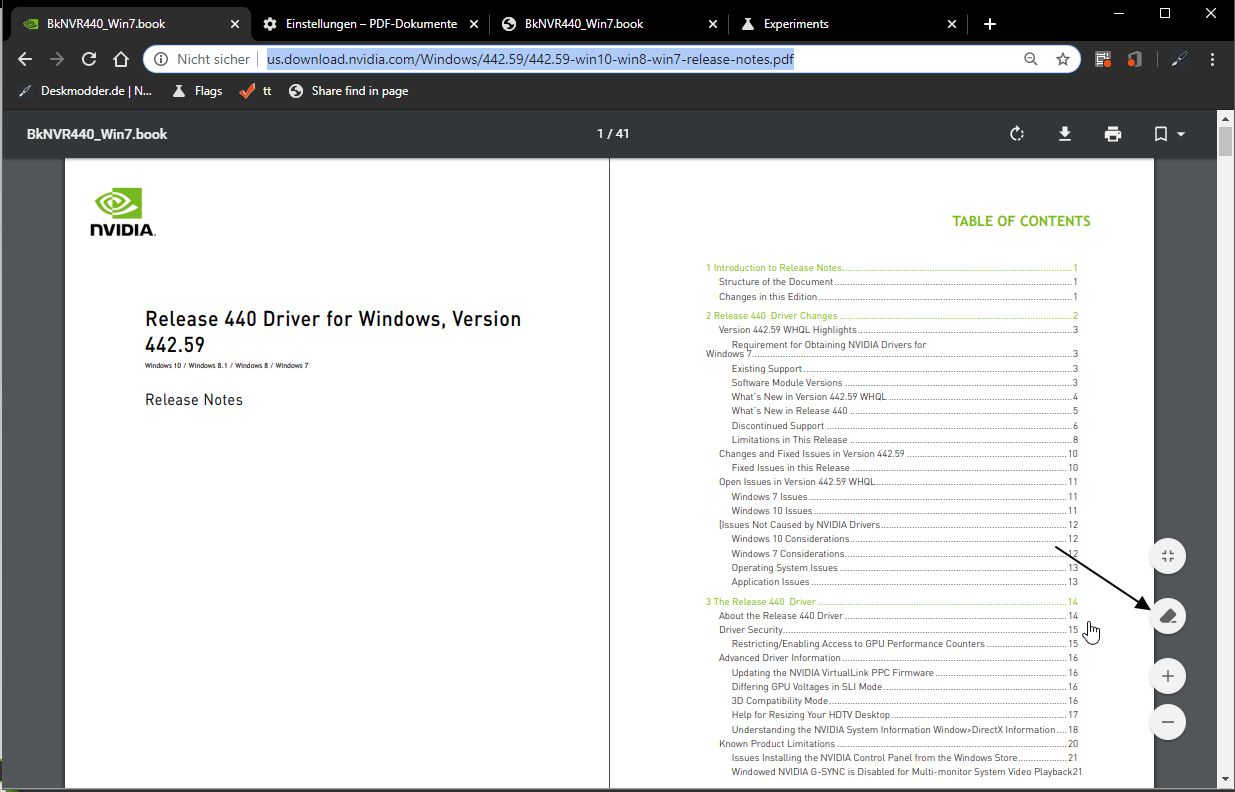
Task: Open '1 Introduction to Release Notes' entry
Action: point(891,268)
